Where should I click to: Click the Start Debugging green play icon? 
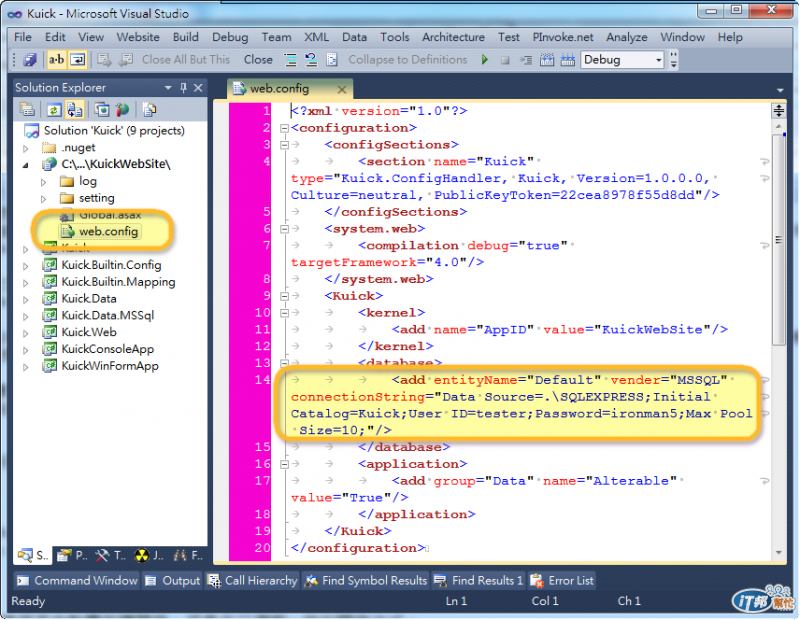pyautogui.click(x=485, y=60)
